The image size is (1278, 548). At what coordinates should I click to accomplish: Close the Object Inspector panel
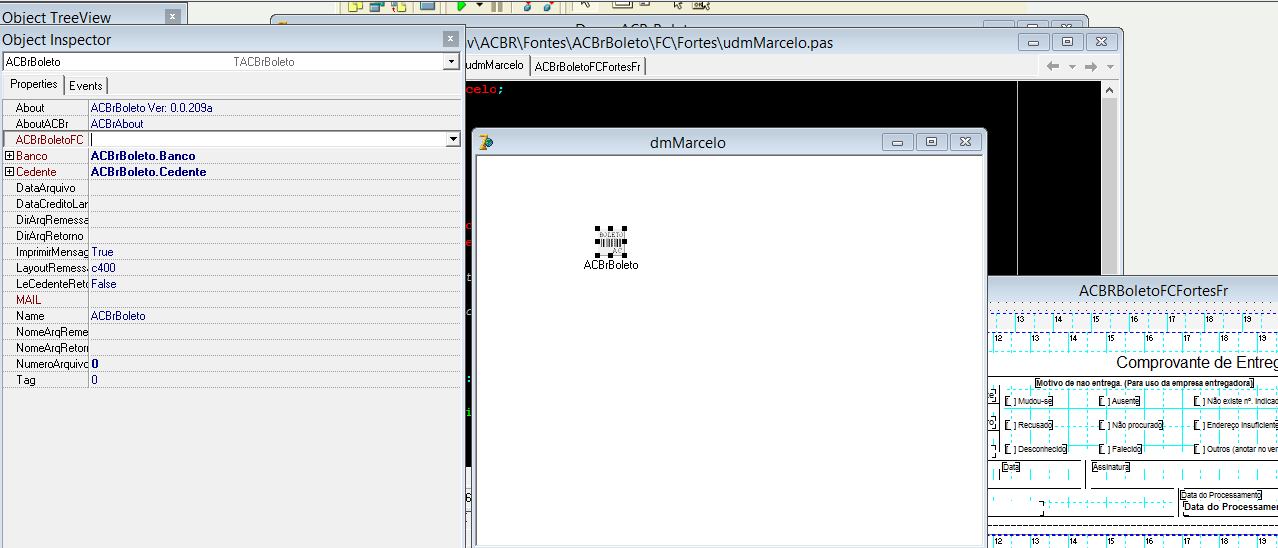coord(451,39)
